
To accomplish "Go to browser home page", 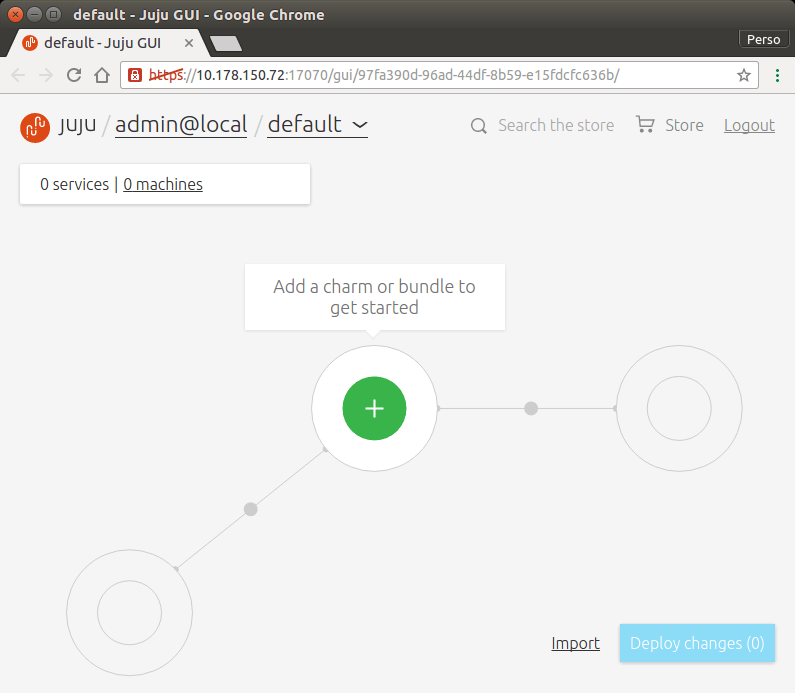I will point(101,75).
